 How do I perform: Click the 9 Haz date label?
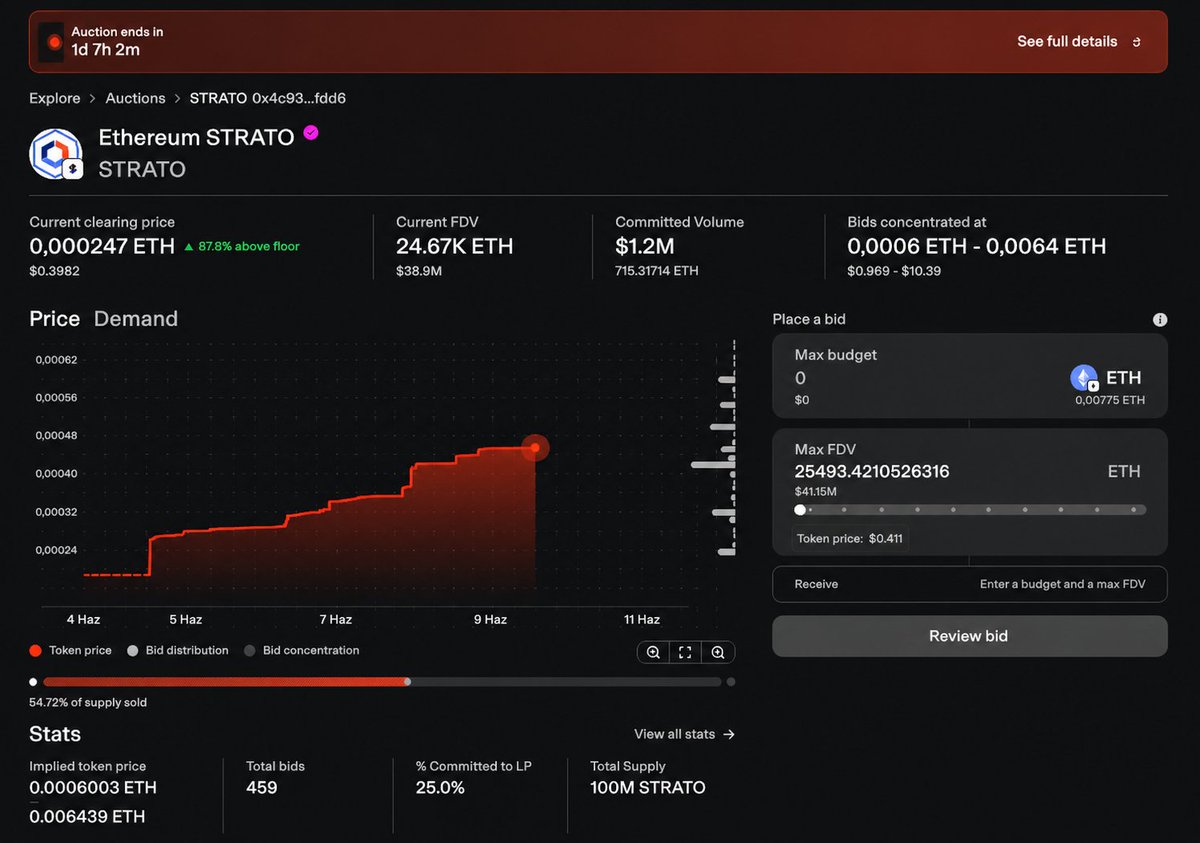[490, 619]
